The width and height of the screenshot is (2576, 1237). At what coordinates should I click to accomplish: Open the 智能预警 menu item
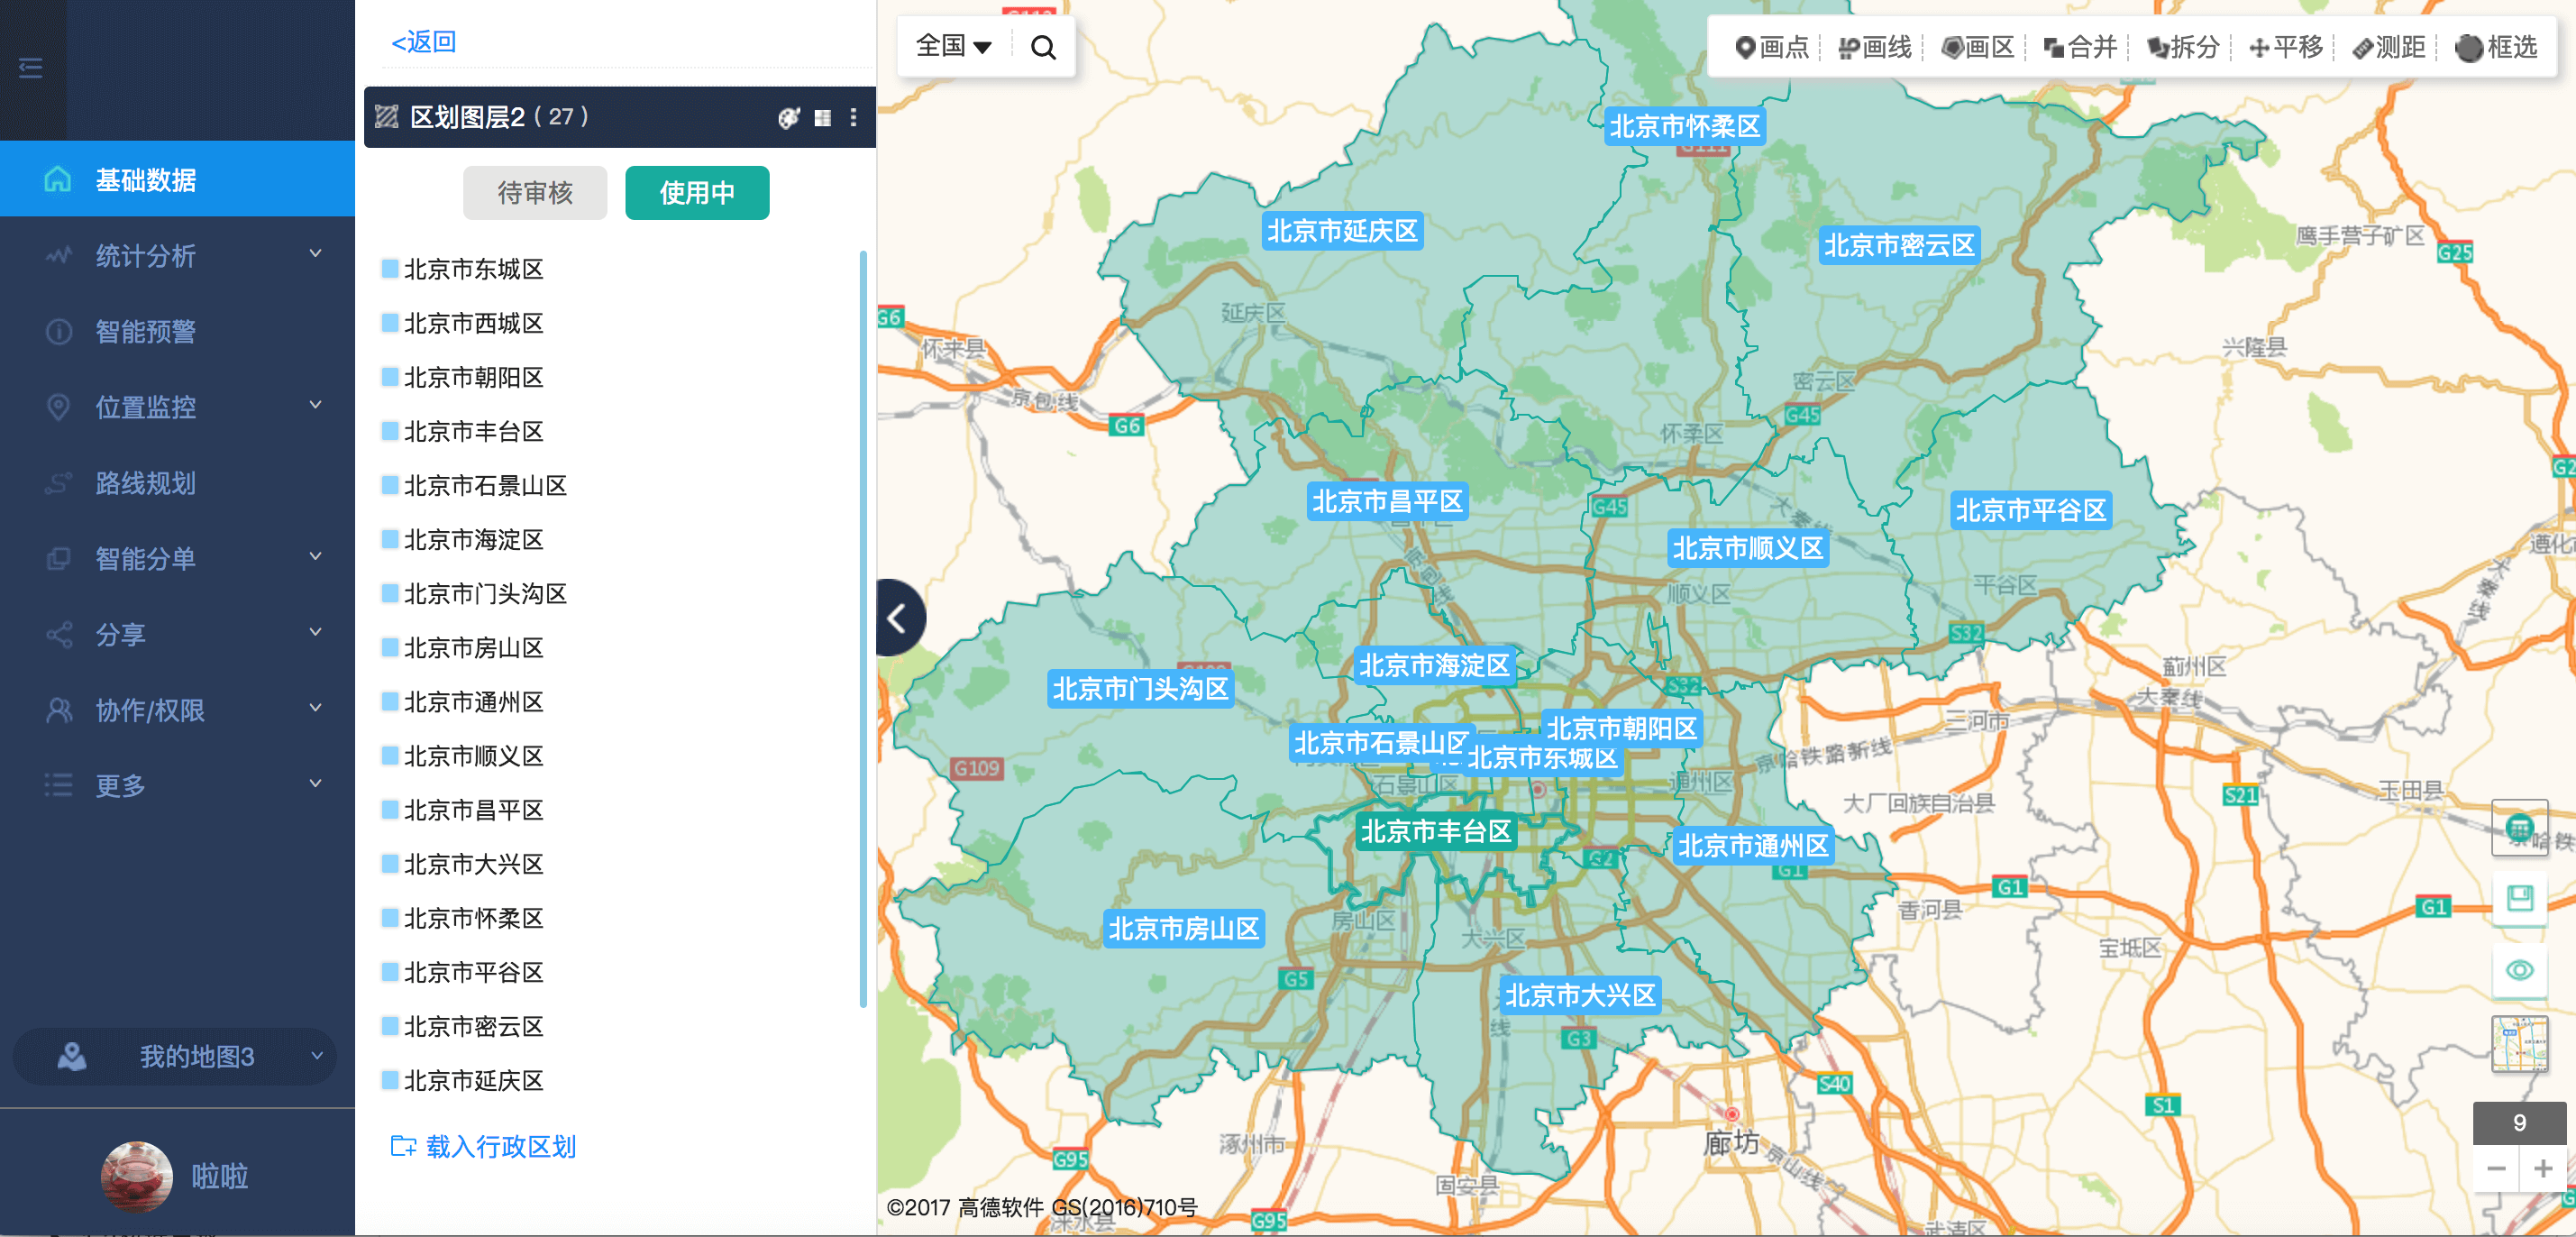(x=177, y=331)
